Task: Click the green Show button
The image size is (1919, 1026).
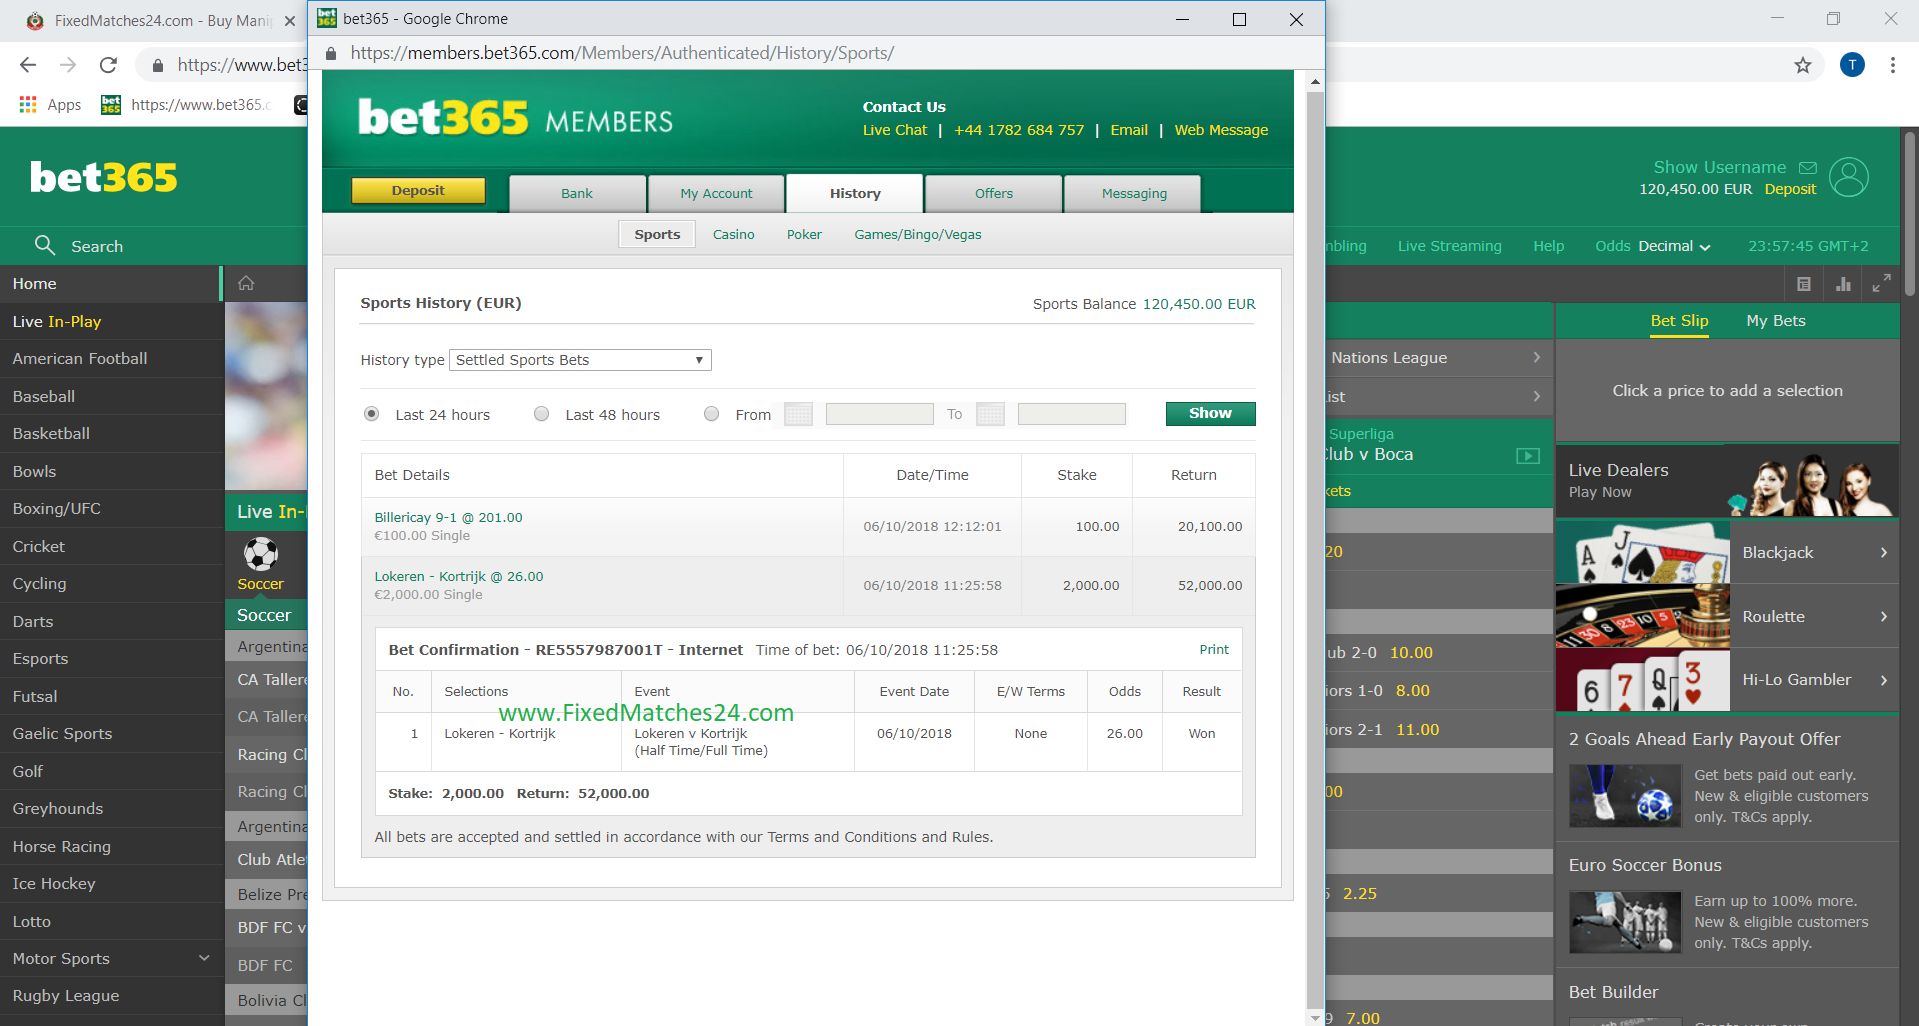Action: coord(1210,414)
